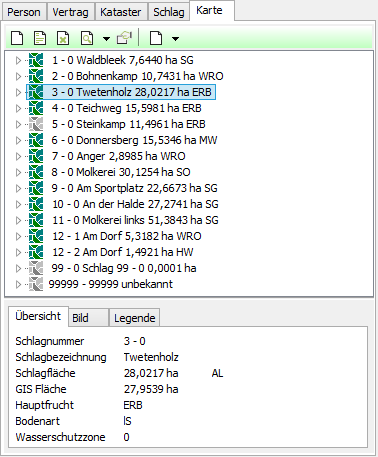The width and height of the screenshot is (378, 457).
Task: Click the green field icon of Waldbleek
Action: tap(36, 60)
